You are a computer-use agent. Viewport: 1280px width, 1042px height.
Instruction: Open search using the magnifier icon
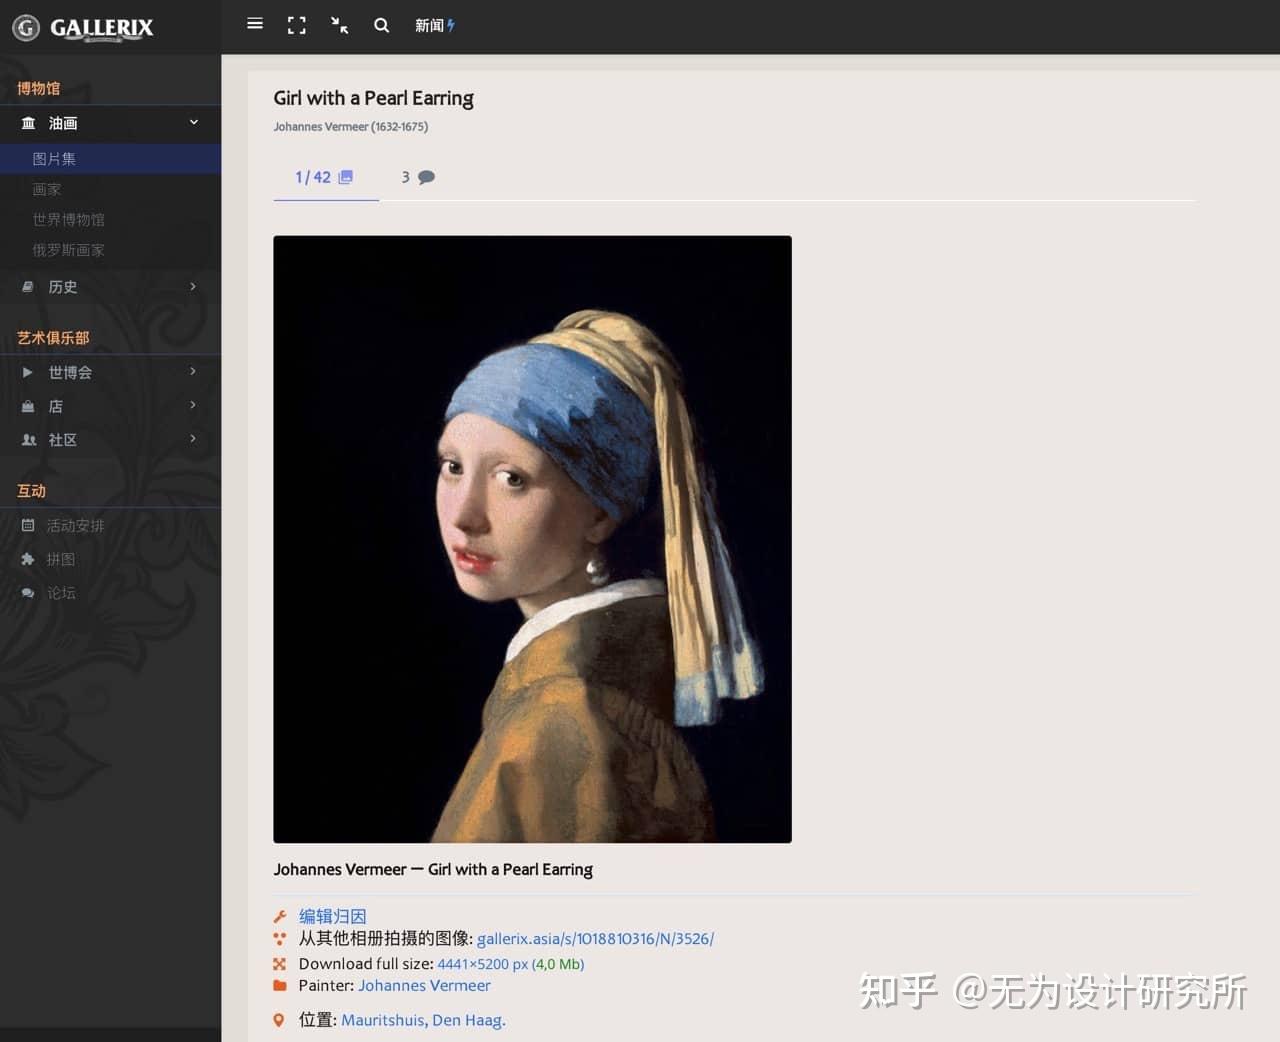point(381,26)
